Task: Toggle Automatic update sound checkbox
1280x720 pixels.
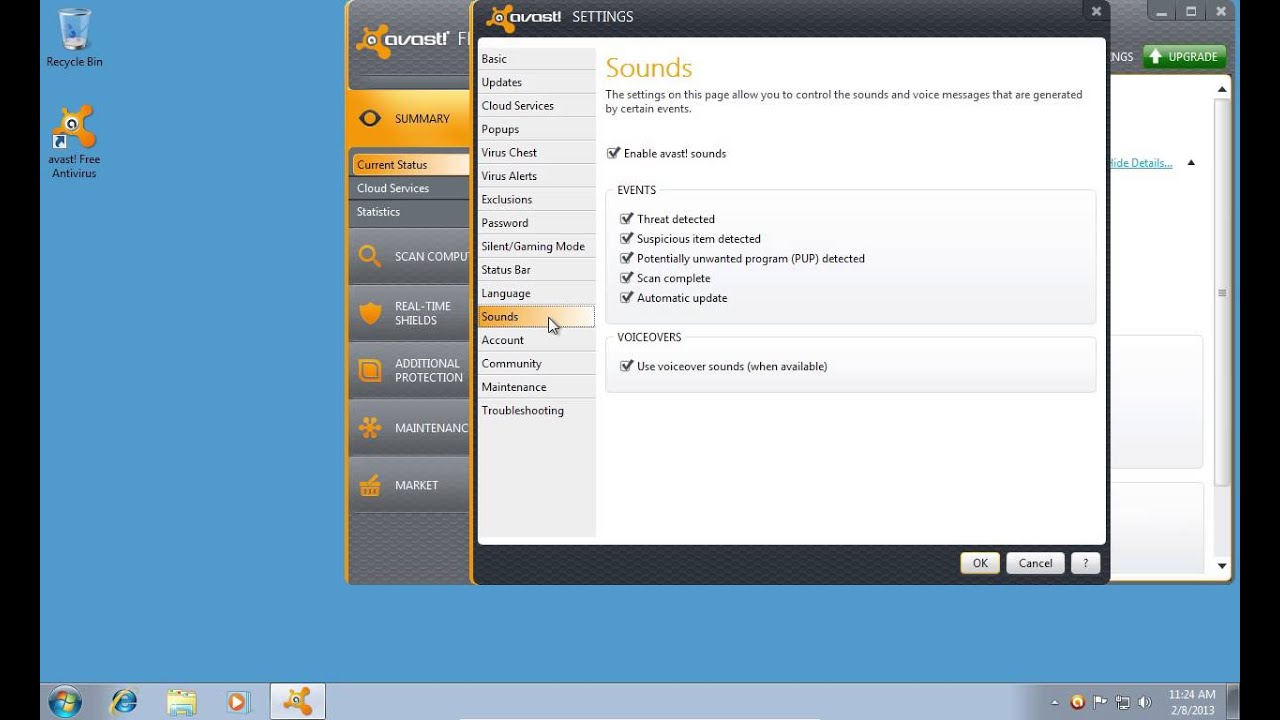Action: click(x=627, y=298)
